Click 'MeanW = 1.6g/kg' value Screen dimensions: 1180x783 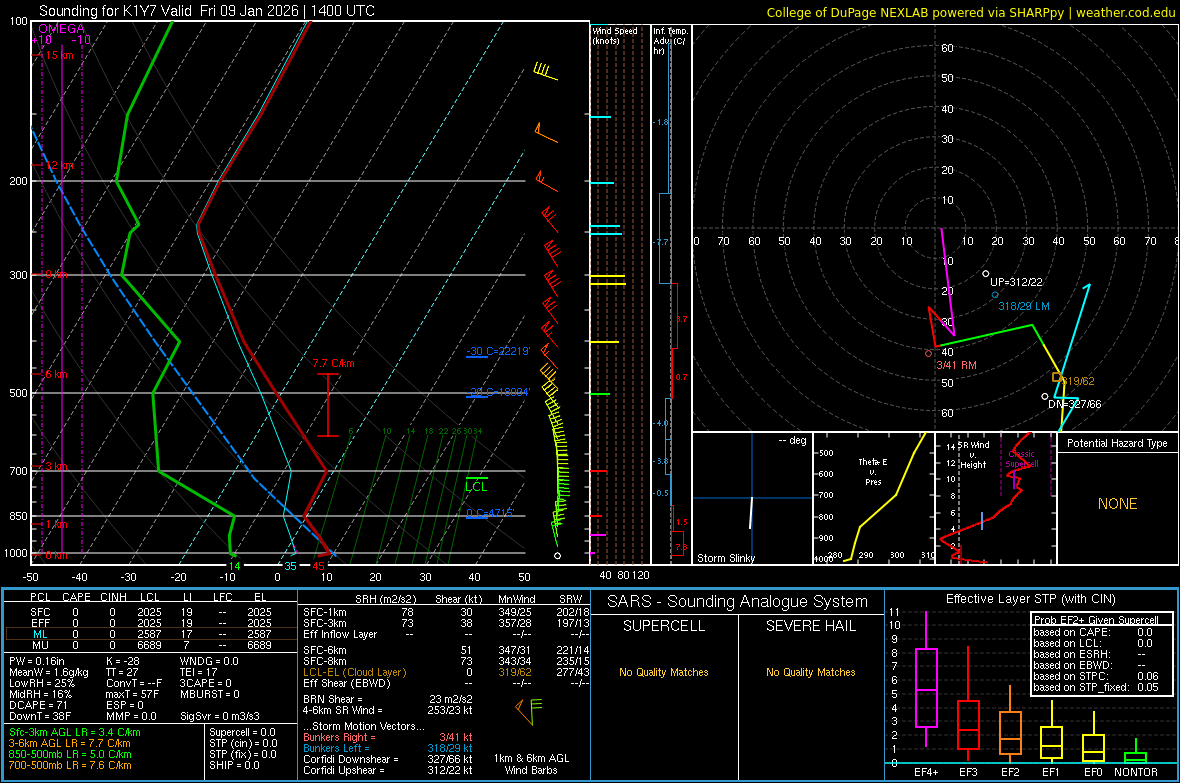pyautogui.click(x=49, y=672)
